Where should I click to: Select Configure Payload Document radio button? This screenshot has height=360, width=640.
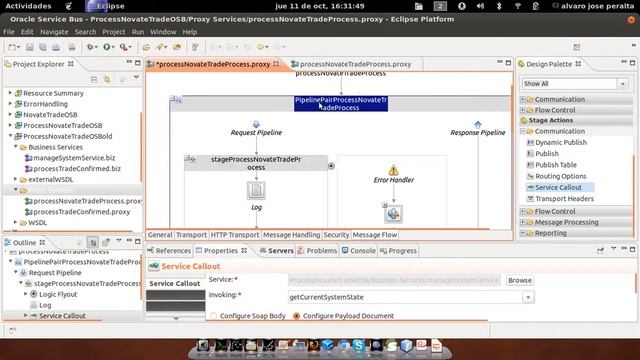pyautogui.click(x=296, y=316)
